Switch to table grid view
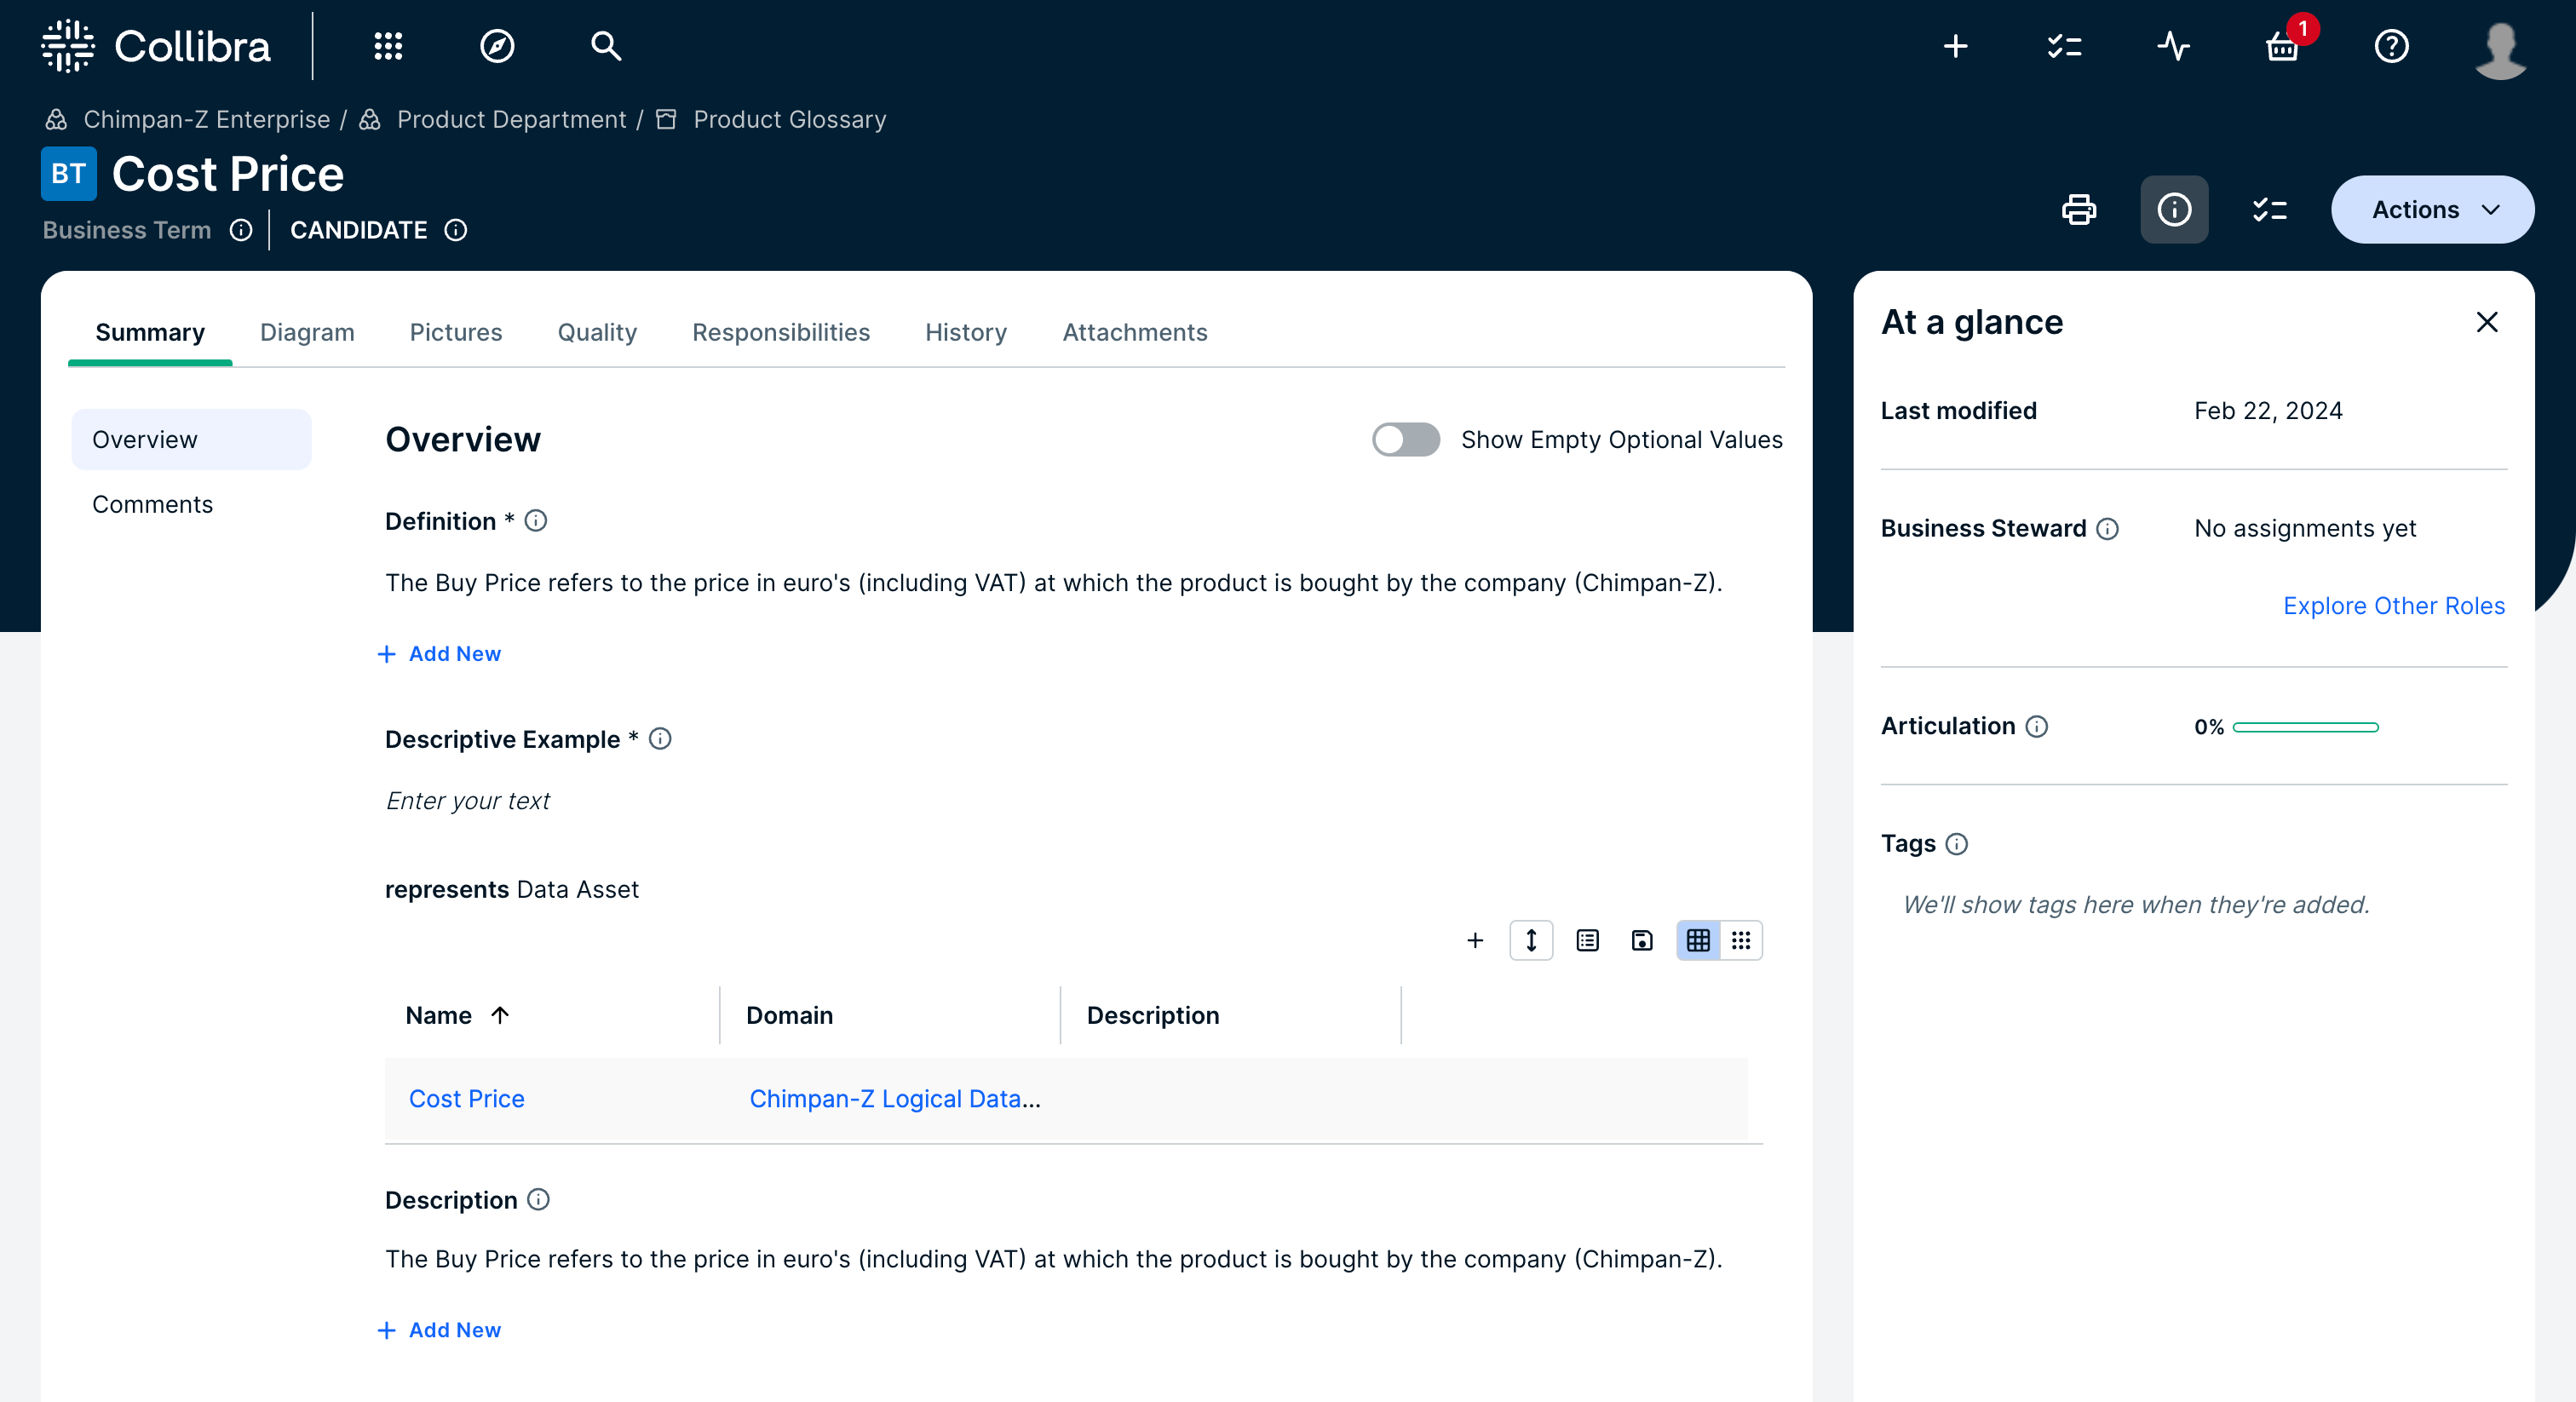The width and height of the screenshot is (2576, 1402). point(1698,941)
